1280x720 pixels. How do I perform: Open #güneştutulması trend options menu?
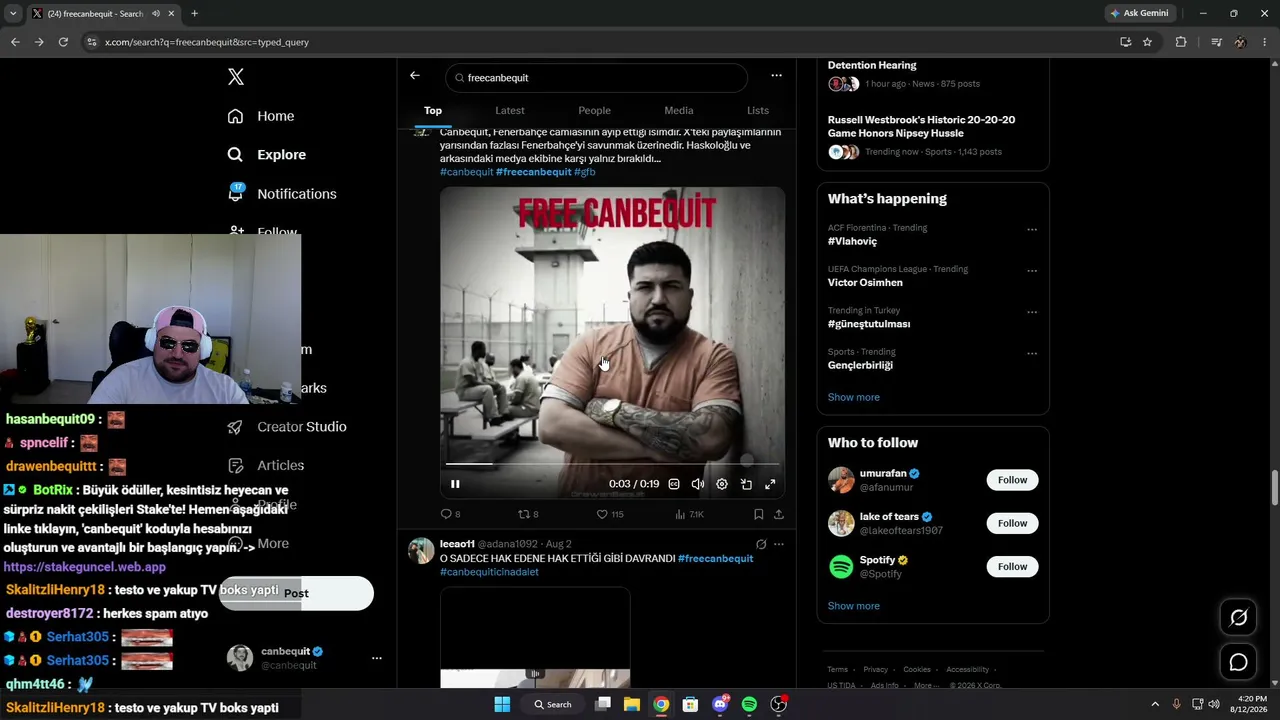click(x=1032, y=312)
